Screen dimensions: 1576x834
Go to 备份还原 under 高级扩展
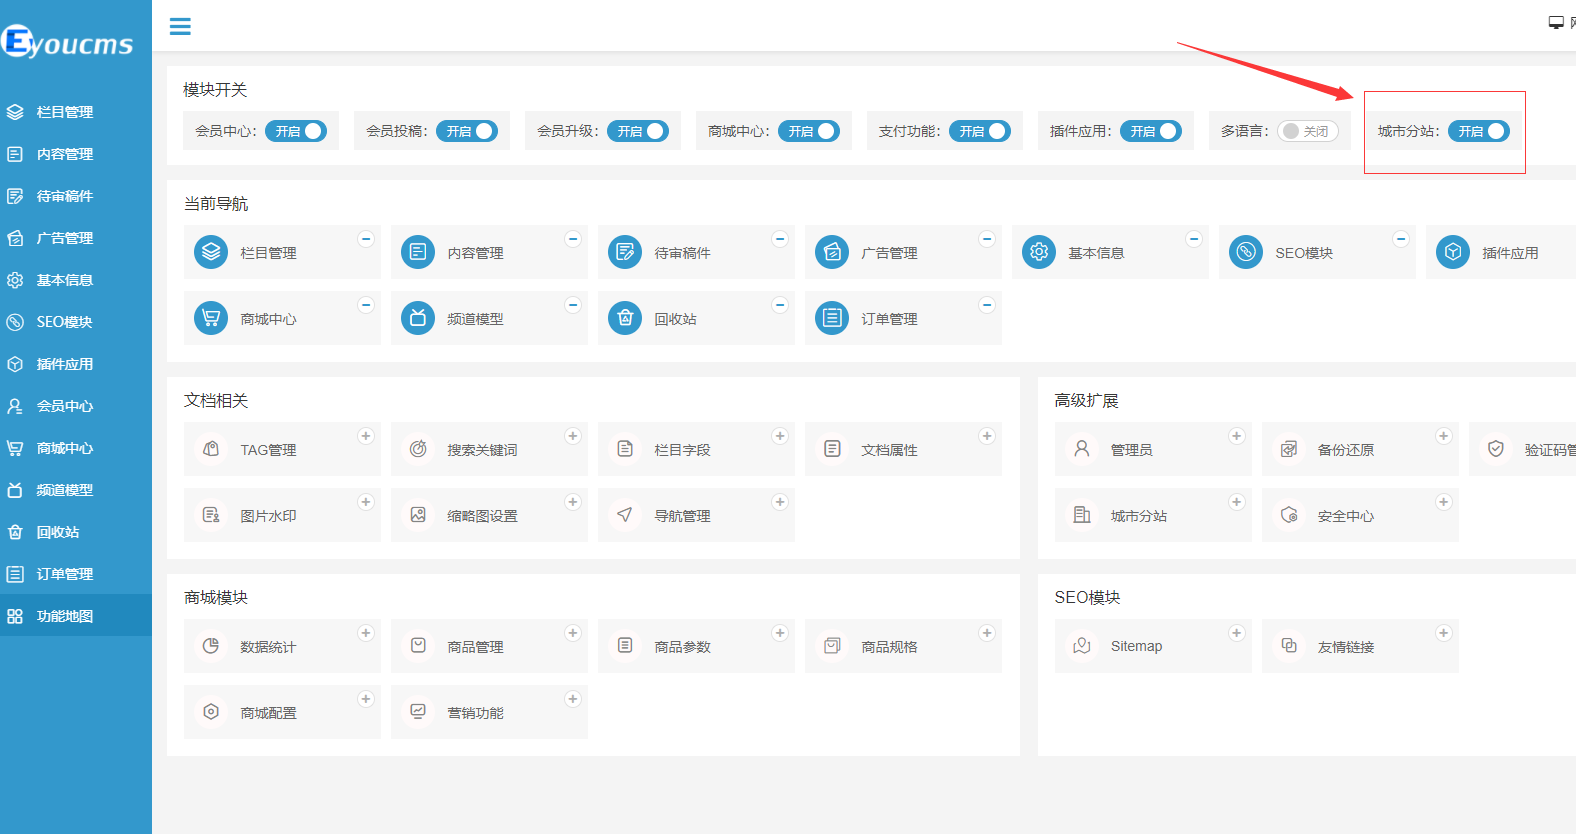tap(1345, 450)
